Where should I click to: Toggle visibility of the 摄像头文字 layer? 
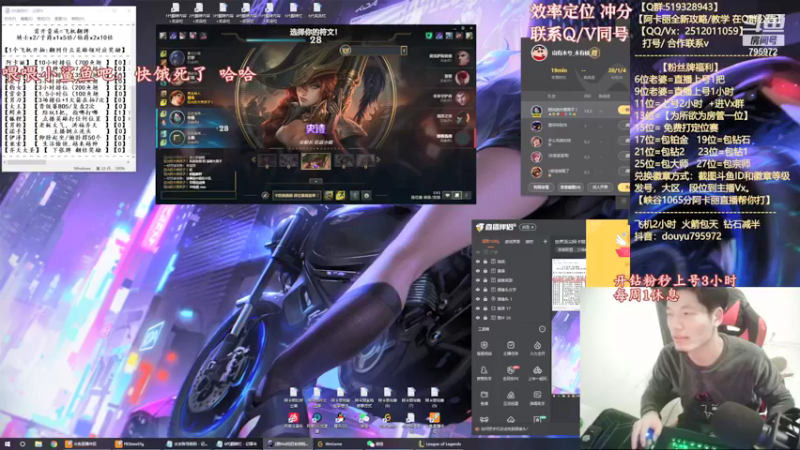click(x=478, y=290)
